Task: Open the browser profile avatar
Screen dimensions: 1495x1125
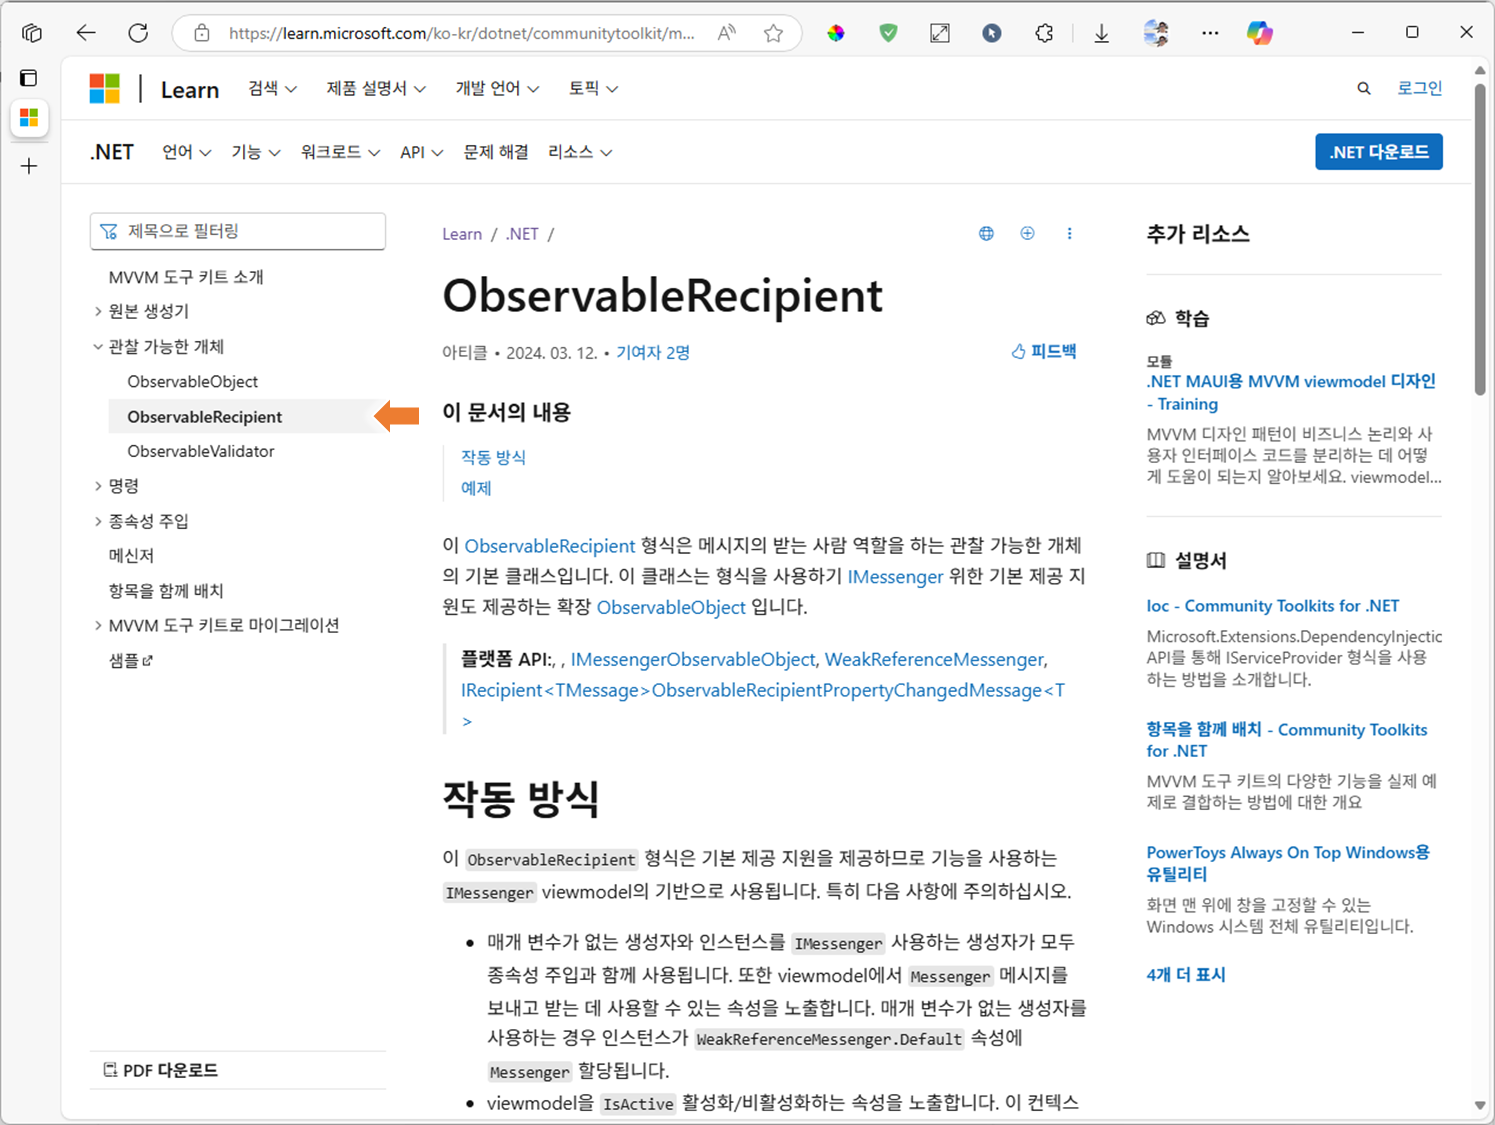Action: coord(1156,33)
